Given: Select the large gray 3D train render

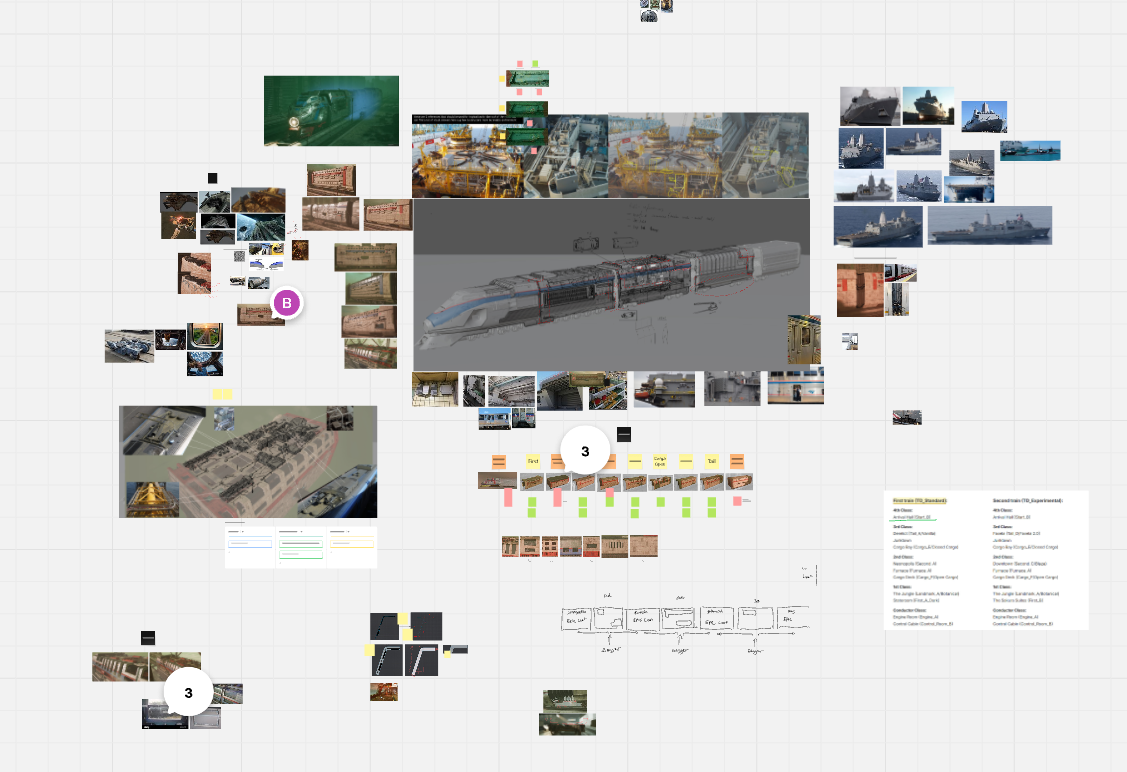Looking at the screenshot, I should point(611,285).
